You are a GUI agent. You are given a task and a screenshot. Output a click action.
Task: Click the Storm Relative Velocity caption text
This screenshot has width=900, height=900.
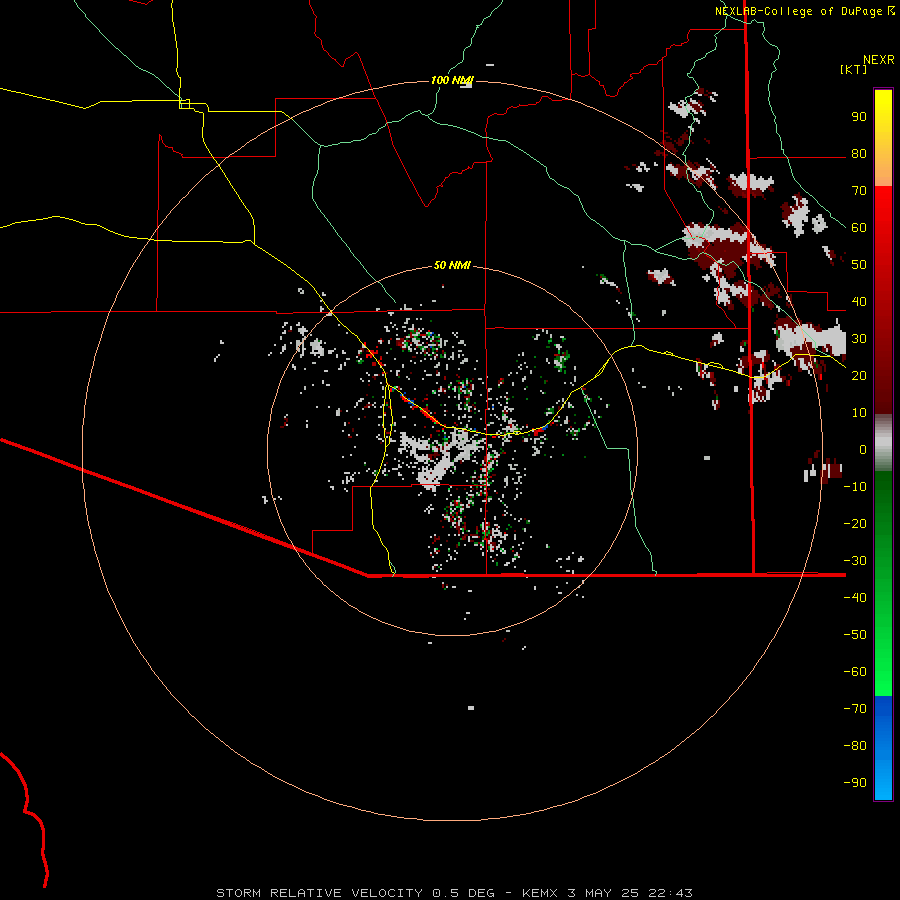[x=454, y=893]
